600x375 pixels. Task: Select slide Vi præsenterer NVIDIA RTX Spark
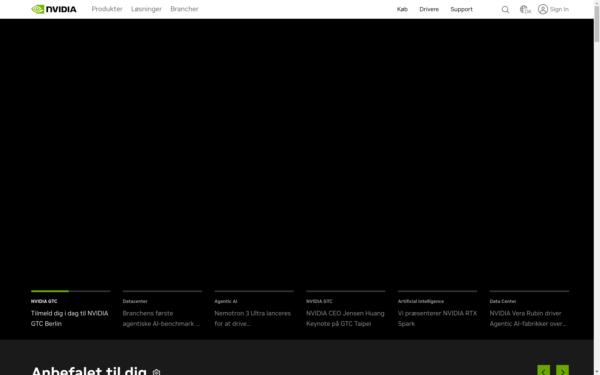tap(437, 318)
